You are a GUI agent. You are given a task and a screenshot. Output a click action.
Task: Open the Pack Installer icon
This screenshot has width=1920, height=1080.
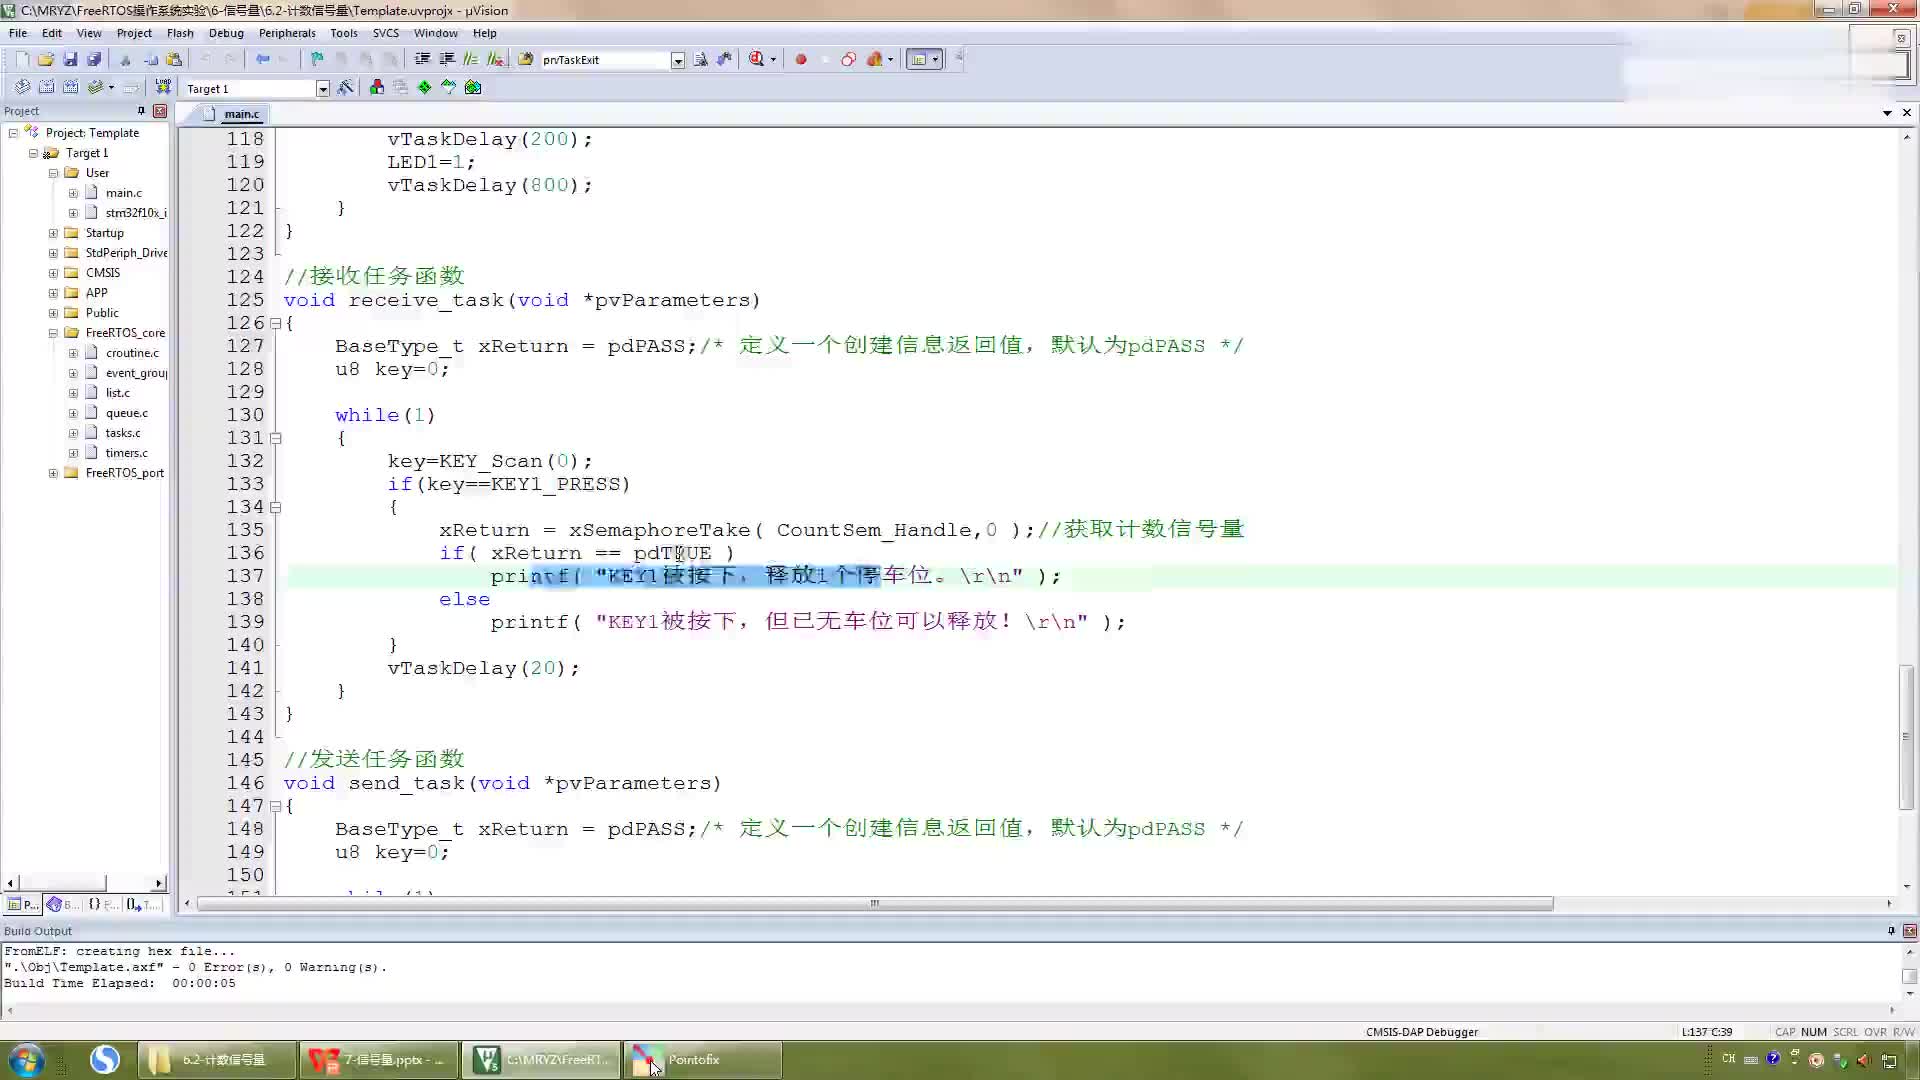473,88
